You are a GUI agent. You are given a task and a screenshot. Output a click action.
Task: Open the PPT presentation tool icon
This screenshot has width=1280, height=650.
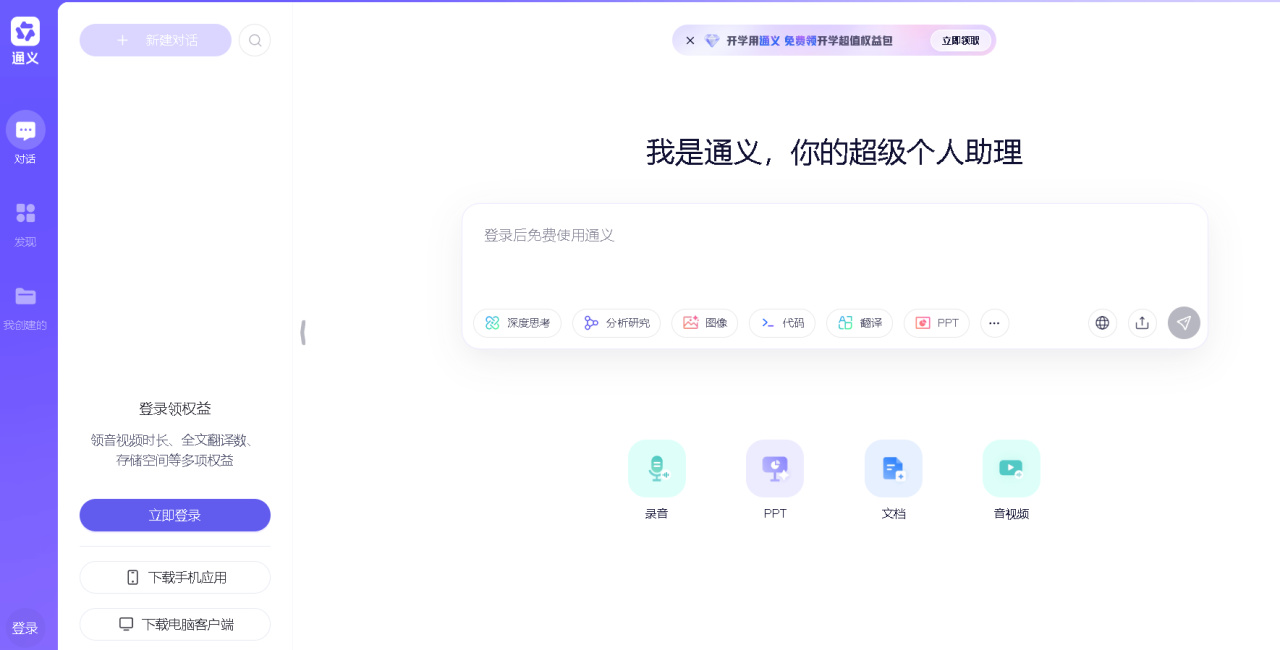[x=775, y=468]
